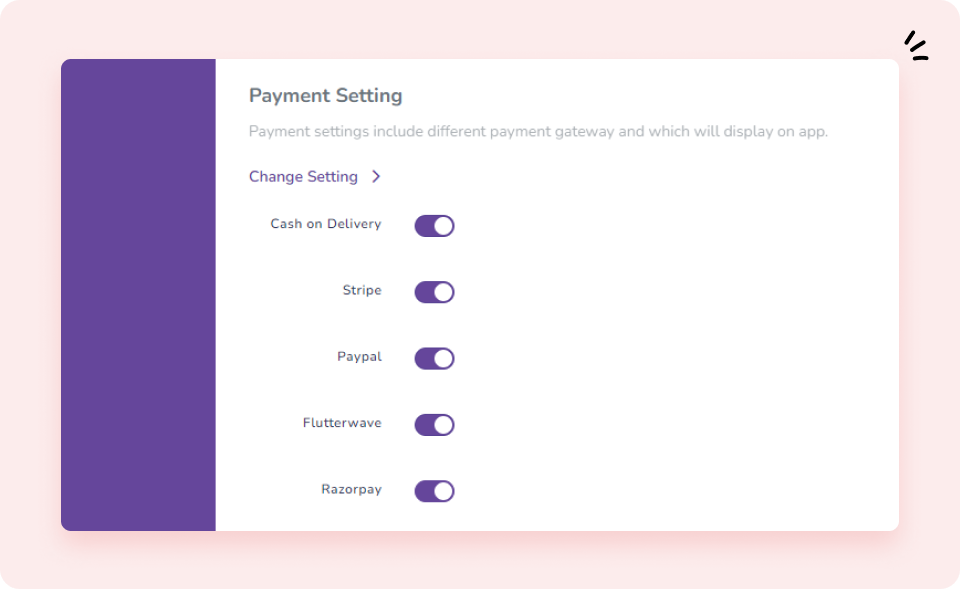Click the Paypal label text
960x589 pixels.
(359, 357)
